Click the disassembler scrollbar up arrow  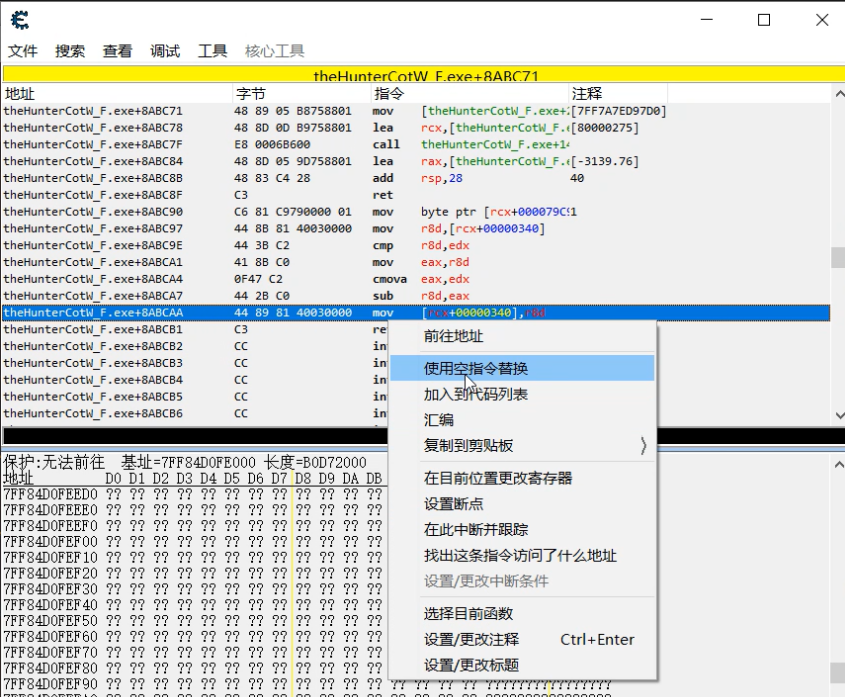(x=837, y=93)
